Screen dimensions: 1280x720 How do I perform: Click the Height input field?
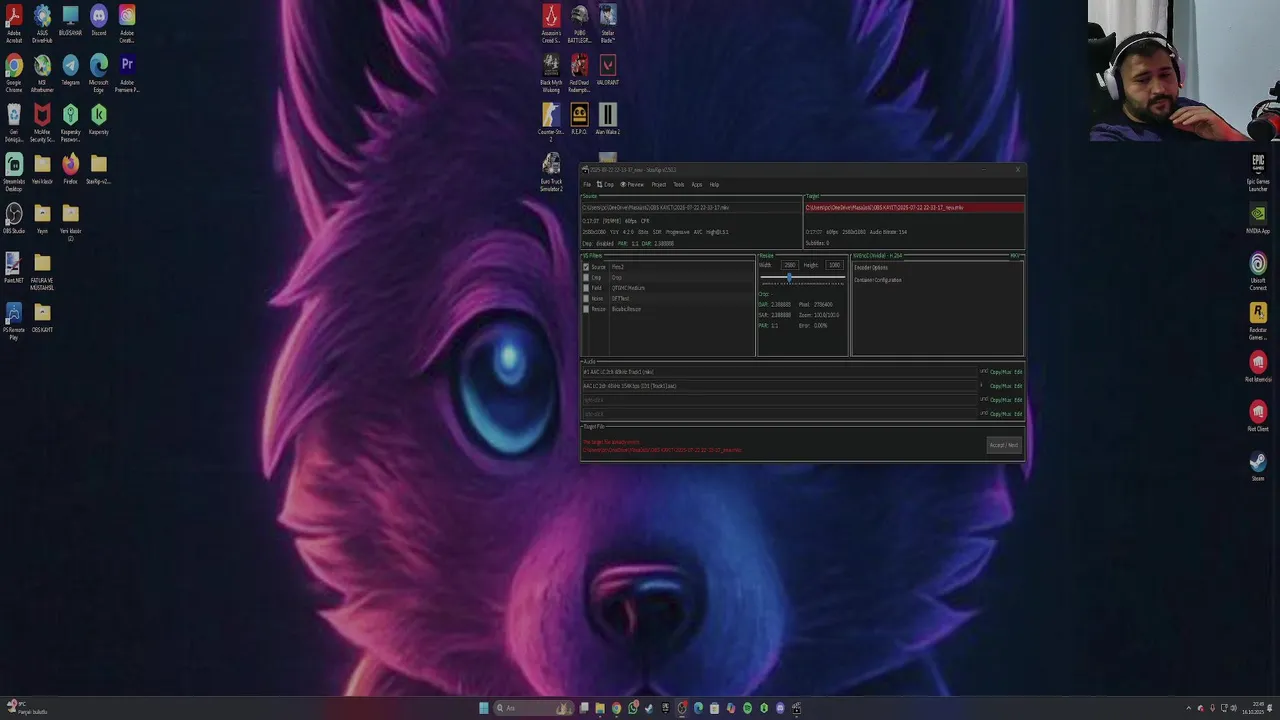834,265
